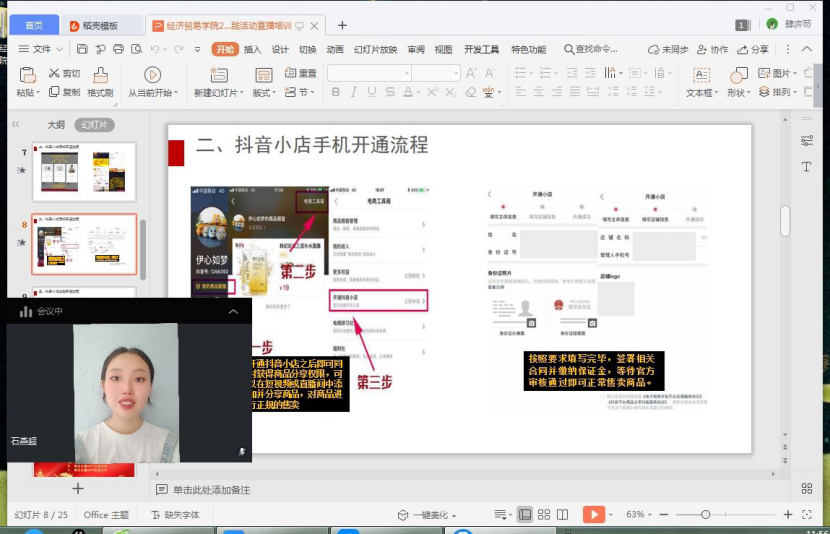Click the Collaborate (协作) button

pyautogui.click(x=713, y=49)
